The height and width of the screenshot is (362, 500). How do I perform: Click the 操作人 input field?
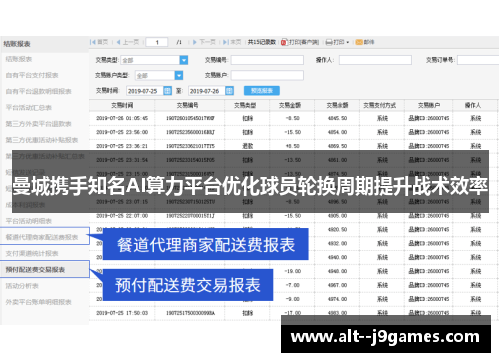click(x=375, y=60)
